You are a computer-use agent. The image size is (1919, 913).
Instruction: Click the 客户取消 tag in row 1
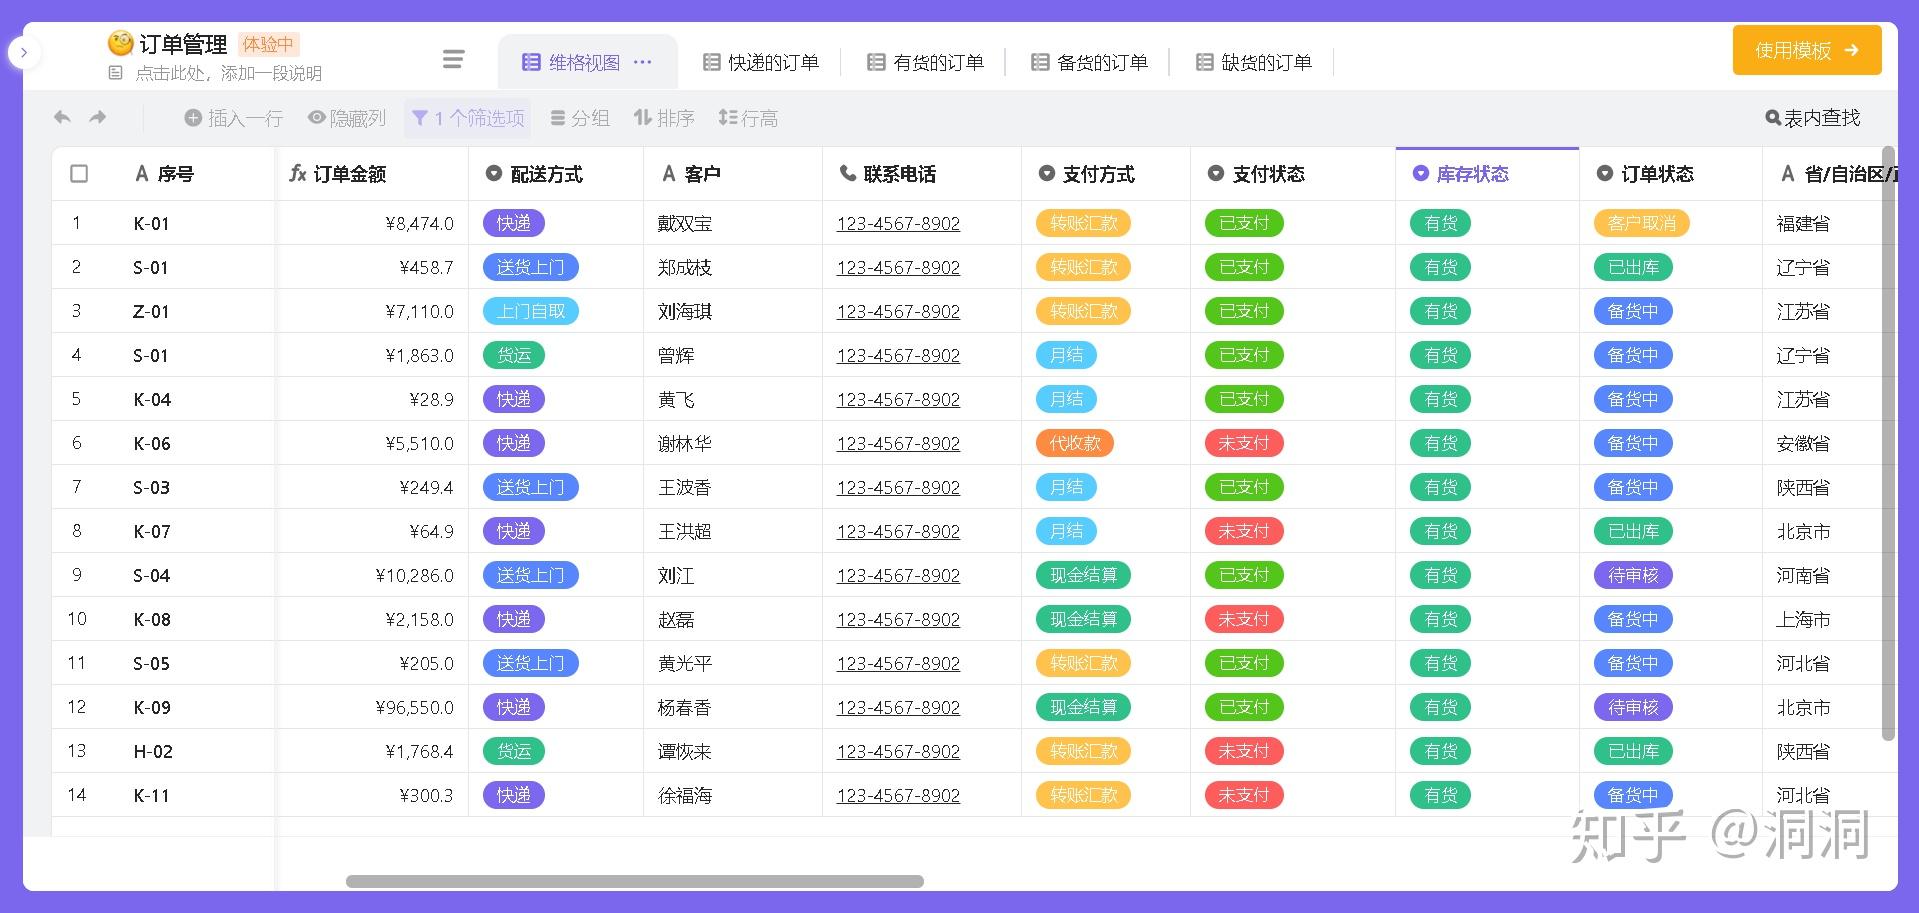point(1642,223)
